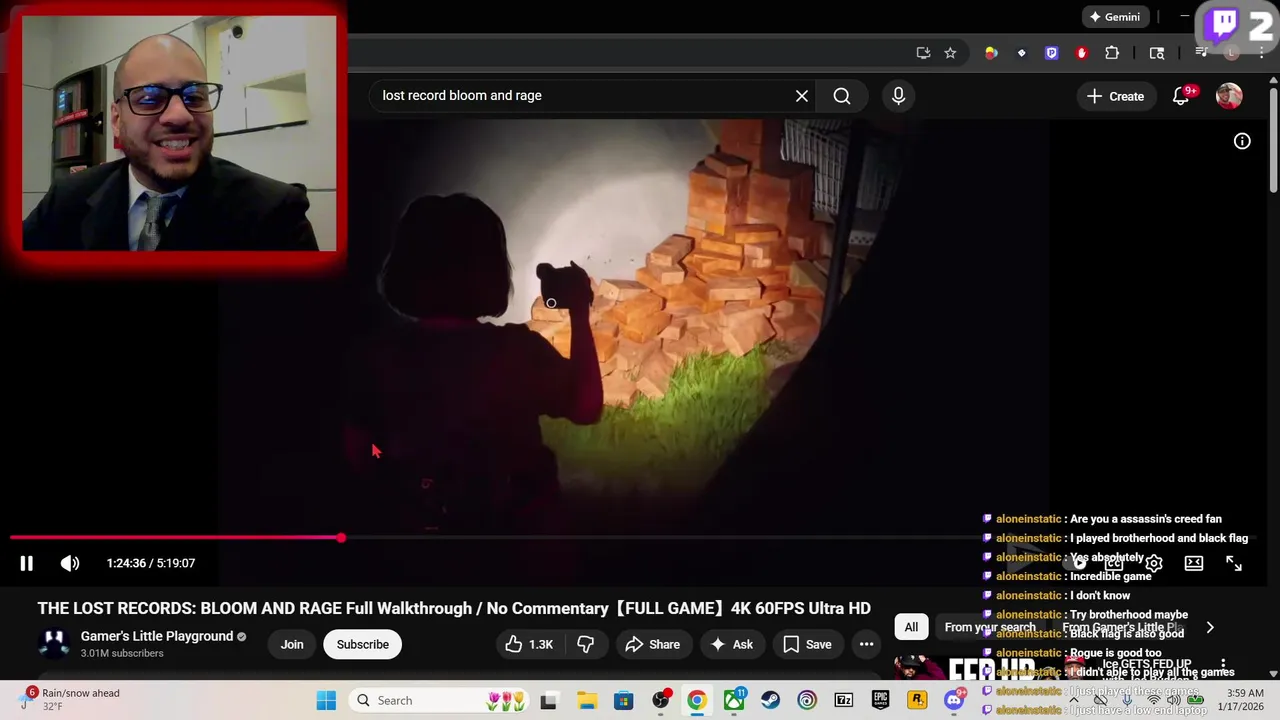Open 7-Zip from taskbar

pyautogui.click(x=844, y=700)
